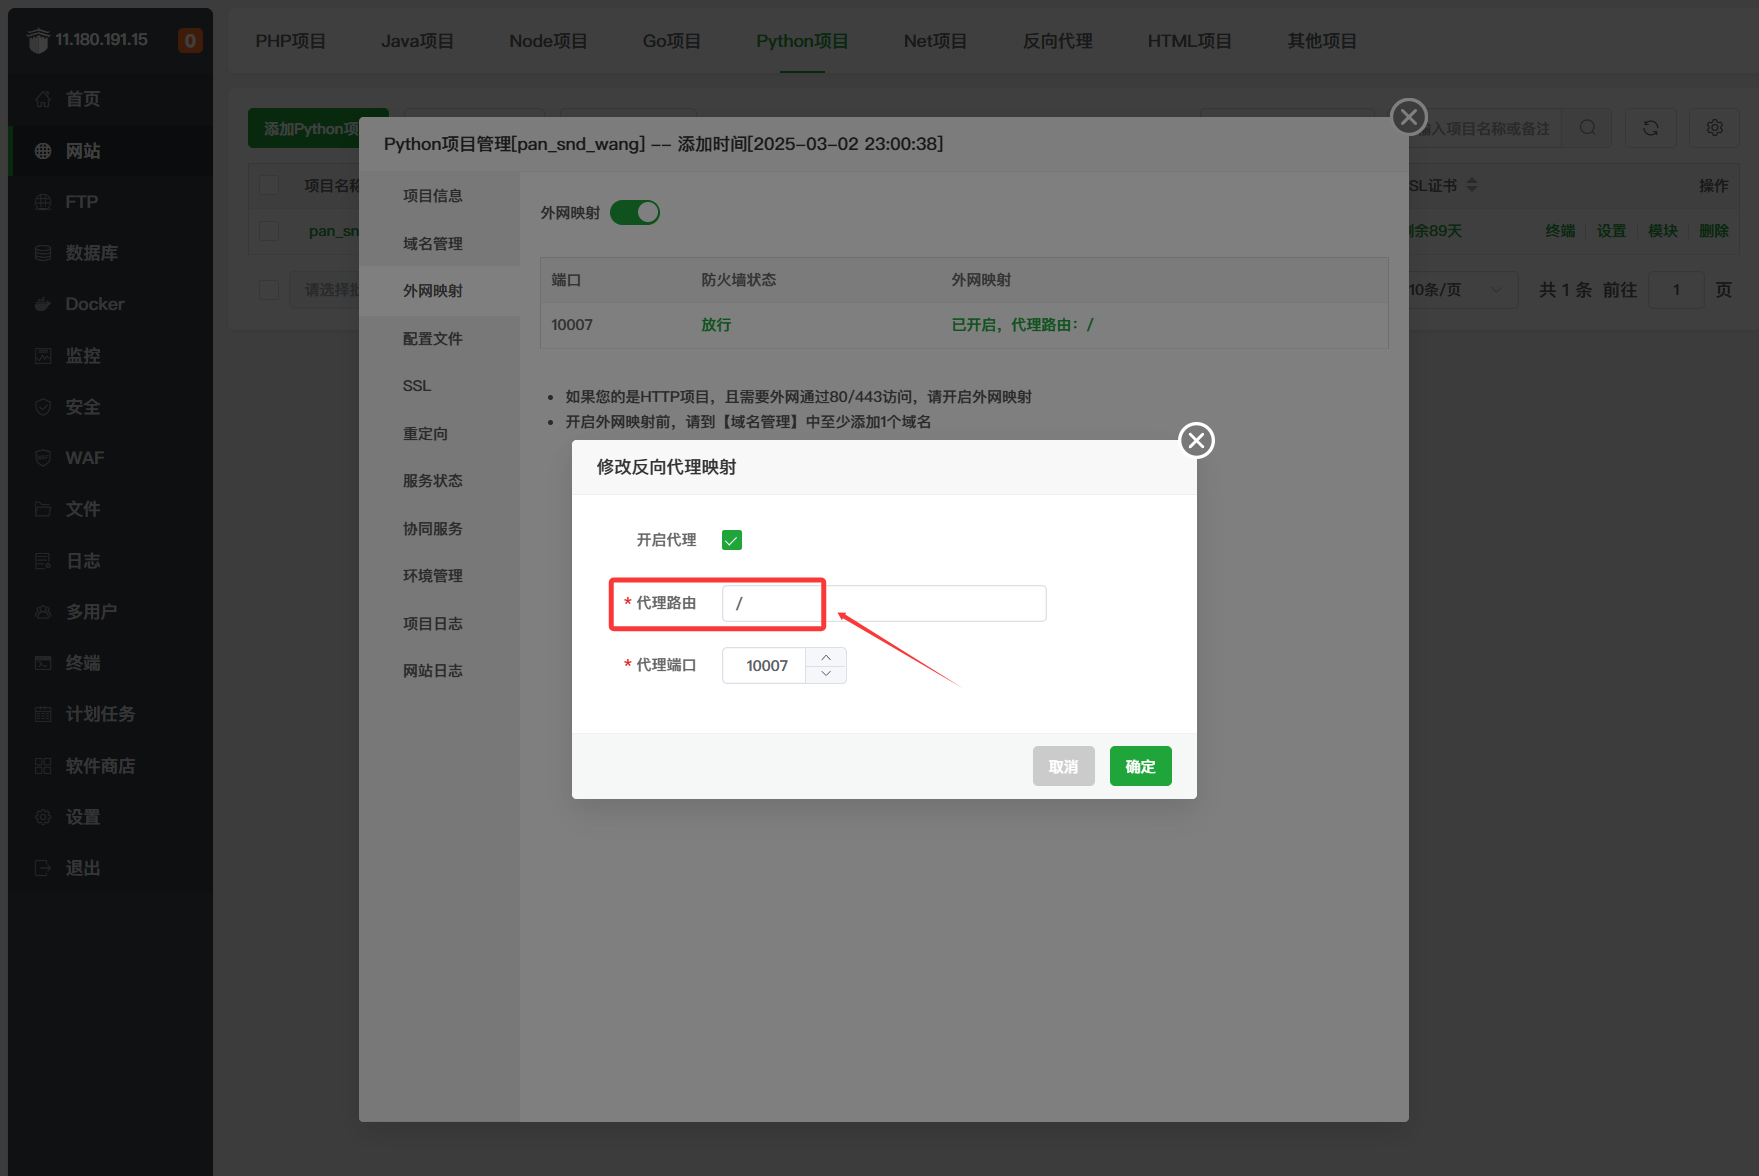Screen dimensions: 1759x1176
Task: Click the 代理路由 input field
Action: pos(884,603)
